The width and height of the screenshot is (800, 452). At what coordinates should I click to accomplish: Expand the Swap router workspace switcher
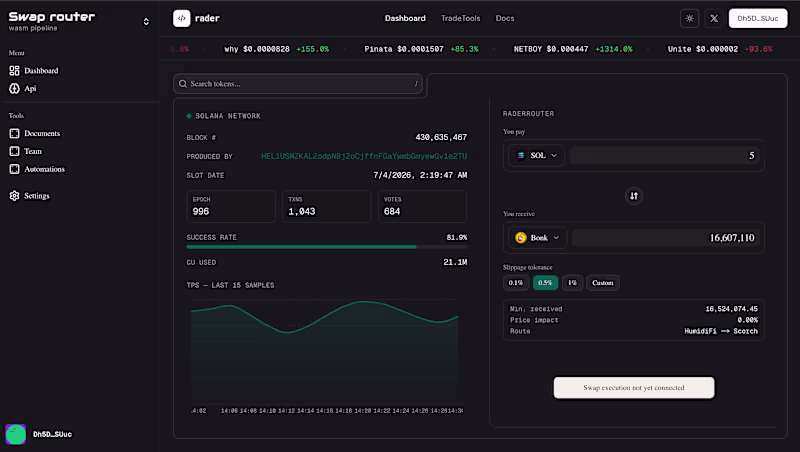pyautogui.click(x=146, y=21)
